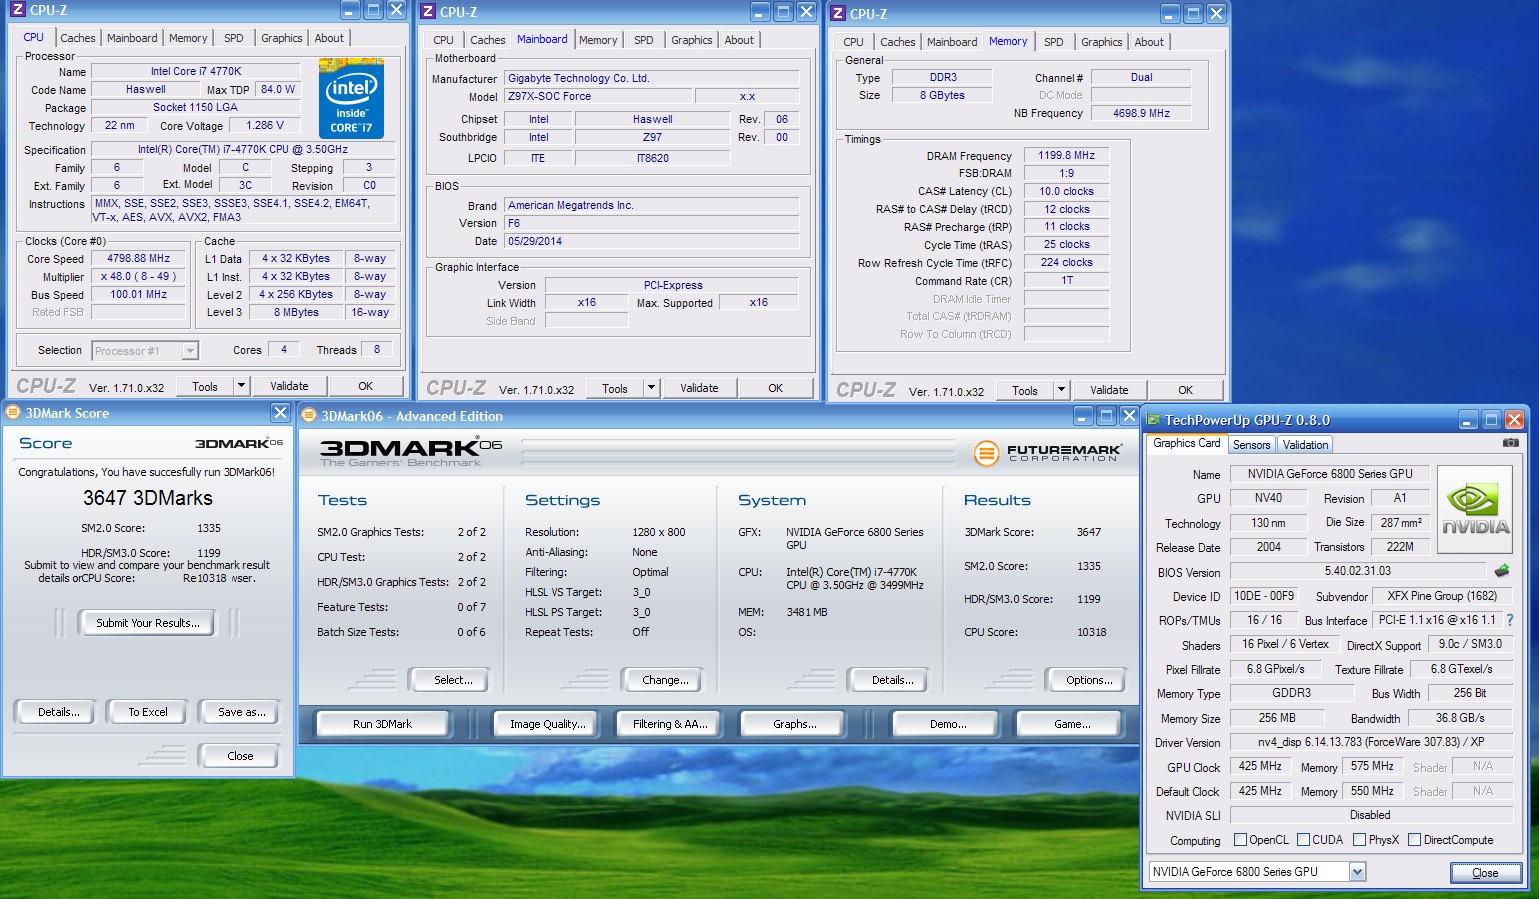Click the Intel Core i7 logo badge
The width and height of the screenshot is (1539, 899).
pyautogui.click(x=351, y=98)
